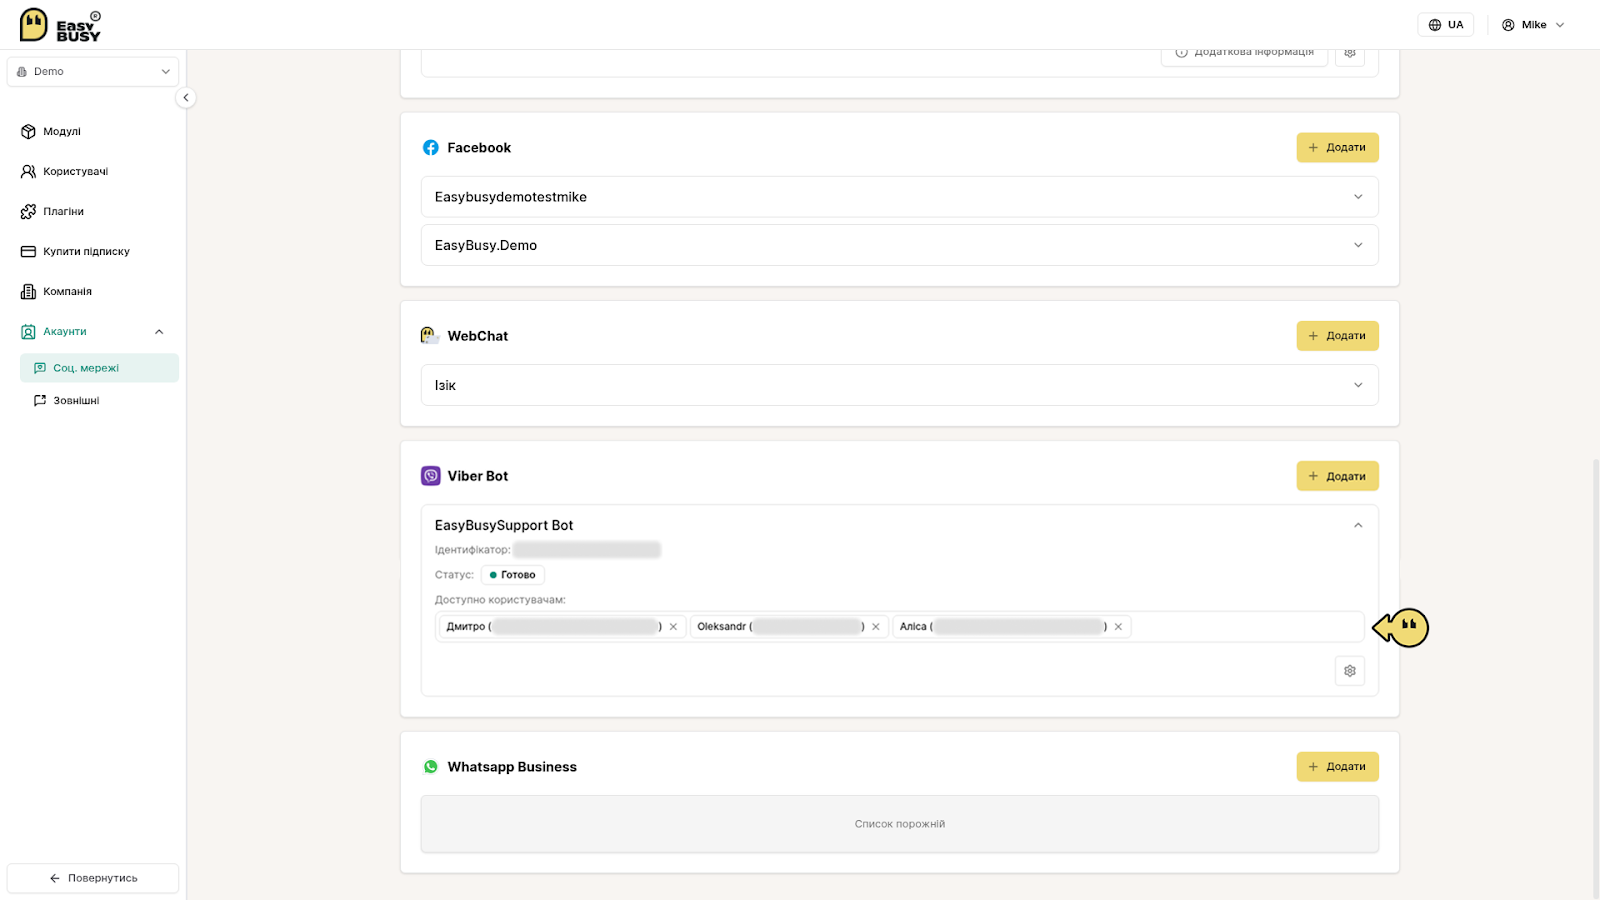Image resolution: width=1600 pixels, height=900 pixels.
Task: Open the UA language selector
Action: point(1445,25)
